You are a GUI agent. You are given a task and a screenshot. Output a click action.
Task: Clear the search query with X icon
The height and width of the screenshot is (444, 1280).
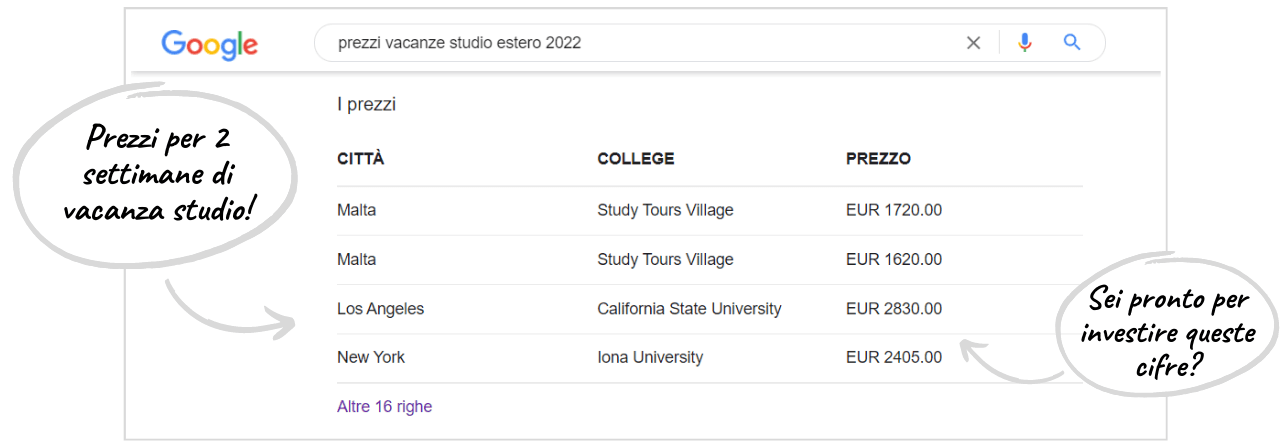973,43
